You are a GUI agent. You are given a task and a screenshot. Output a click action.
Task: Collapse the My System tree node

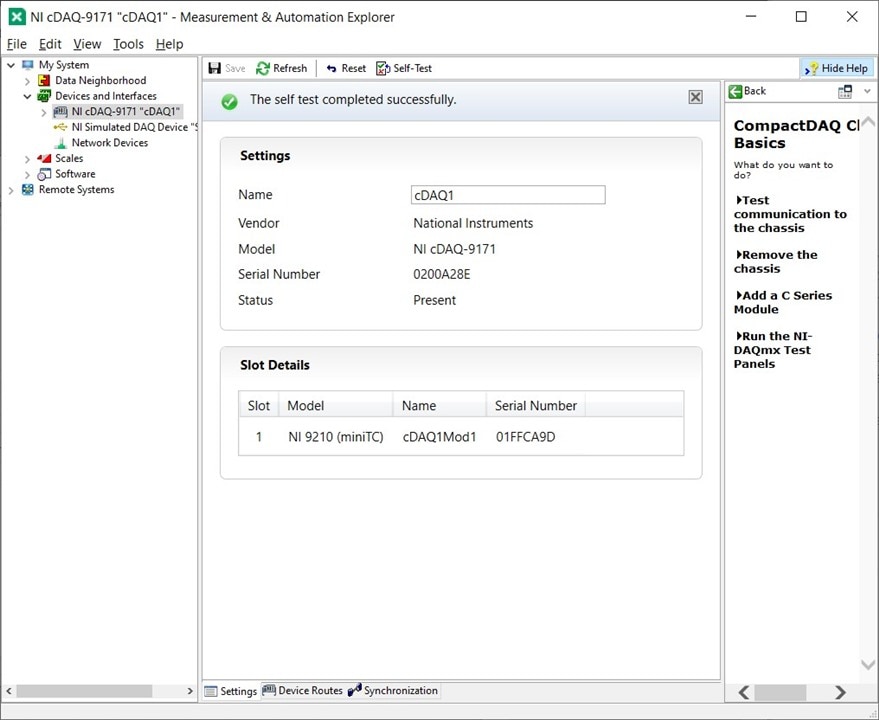tap(11, 65)
